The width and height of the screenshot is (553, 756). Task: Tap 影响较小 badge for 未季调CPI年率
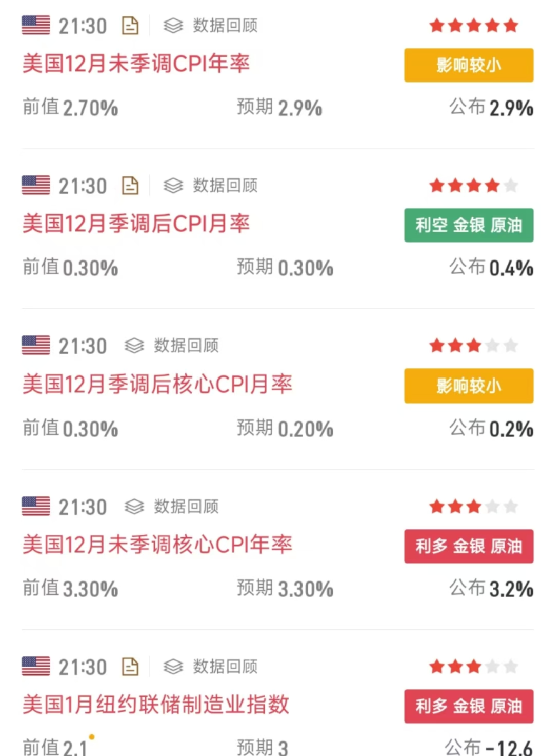click(x=469, y=65)
